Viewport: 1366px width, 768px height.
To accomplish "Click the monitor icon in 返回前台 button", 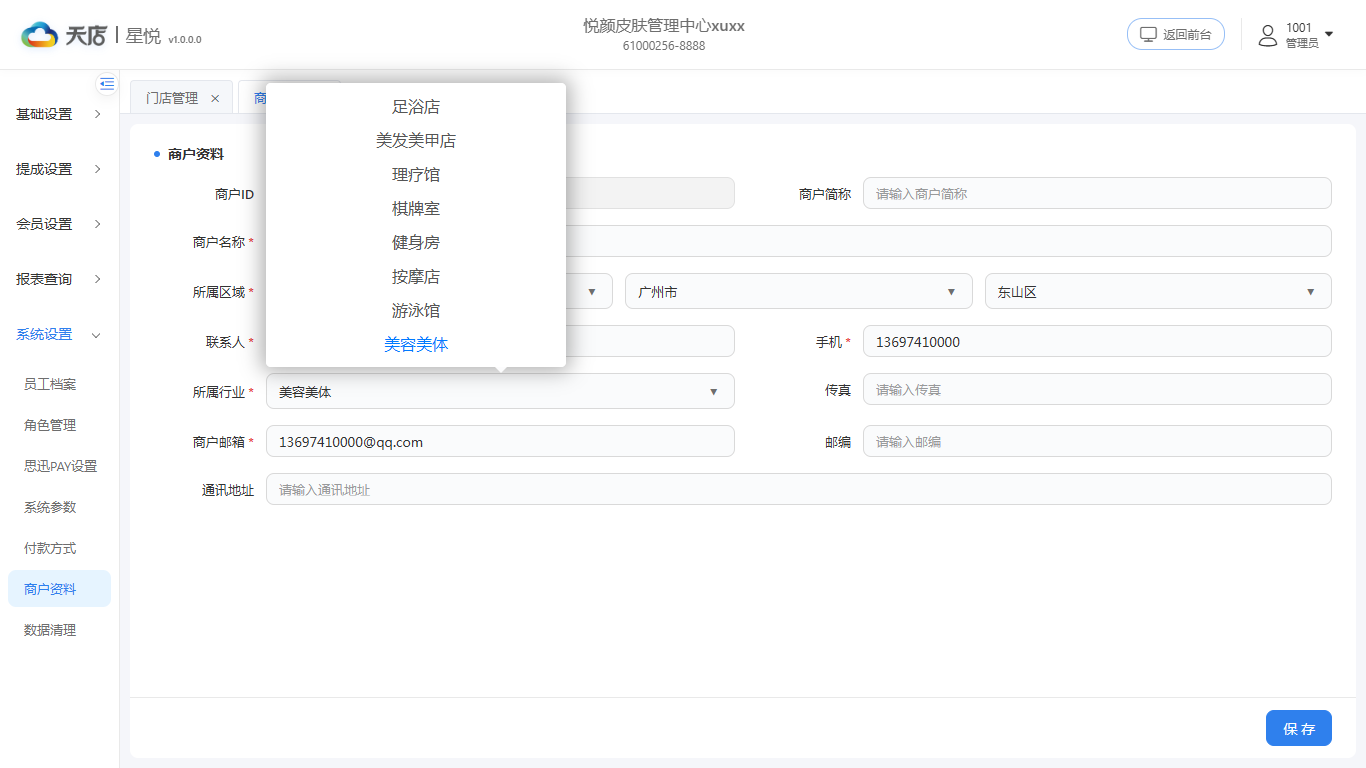I will (1148, 34).
